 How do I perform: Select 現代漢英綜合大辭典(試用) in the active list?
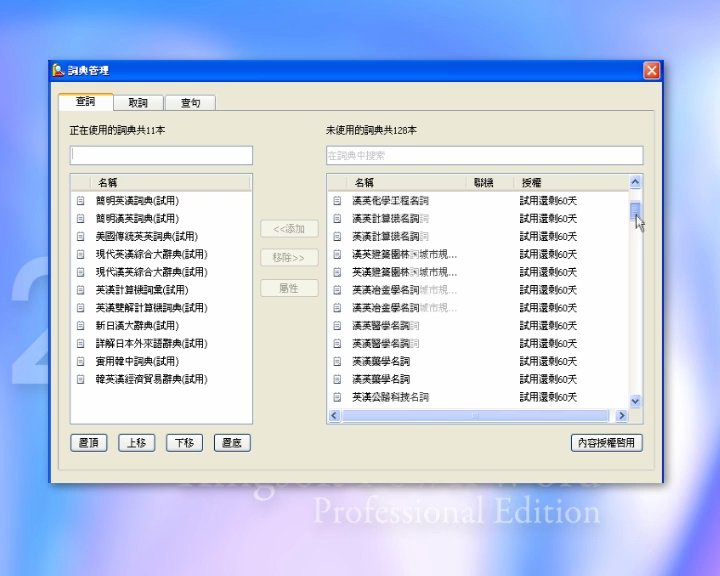point(161,272)
